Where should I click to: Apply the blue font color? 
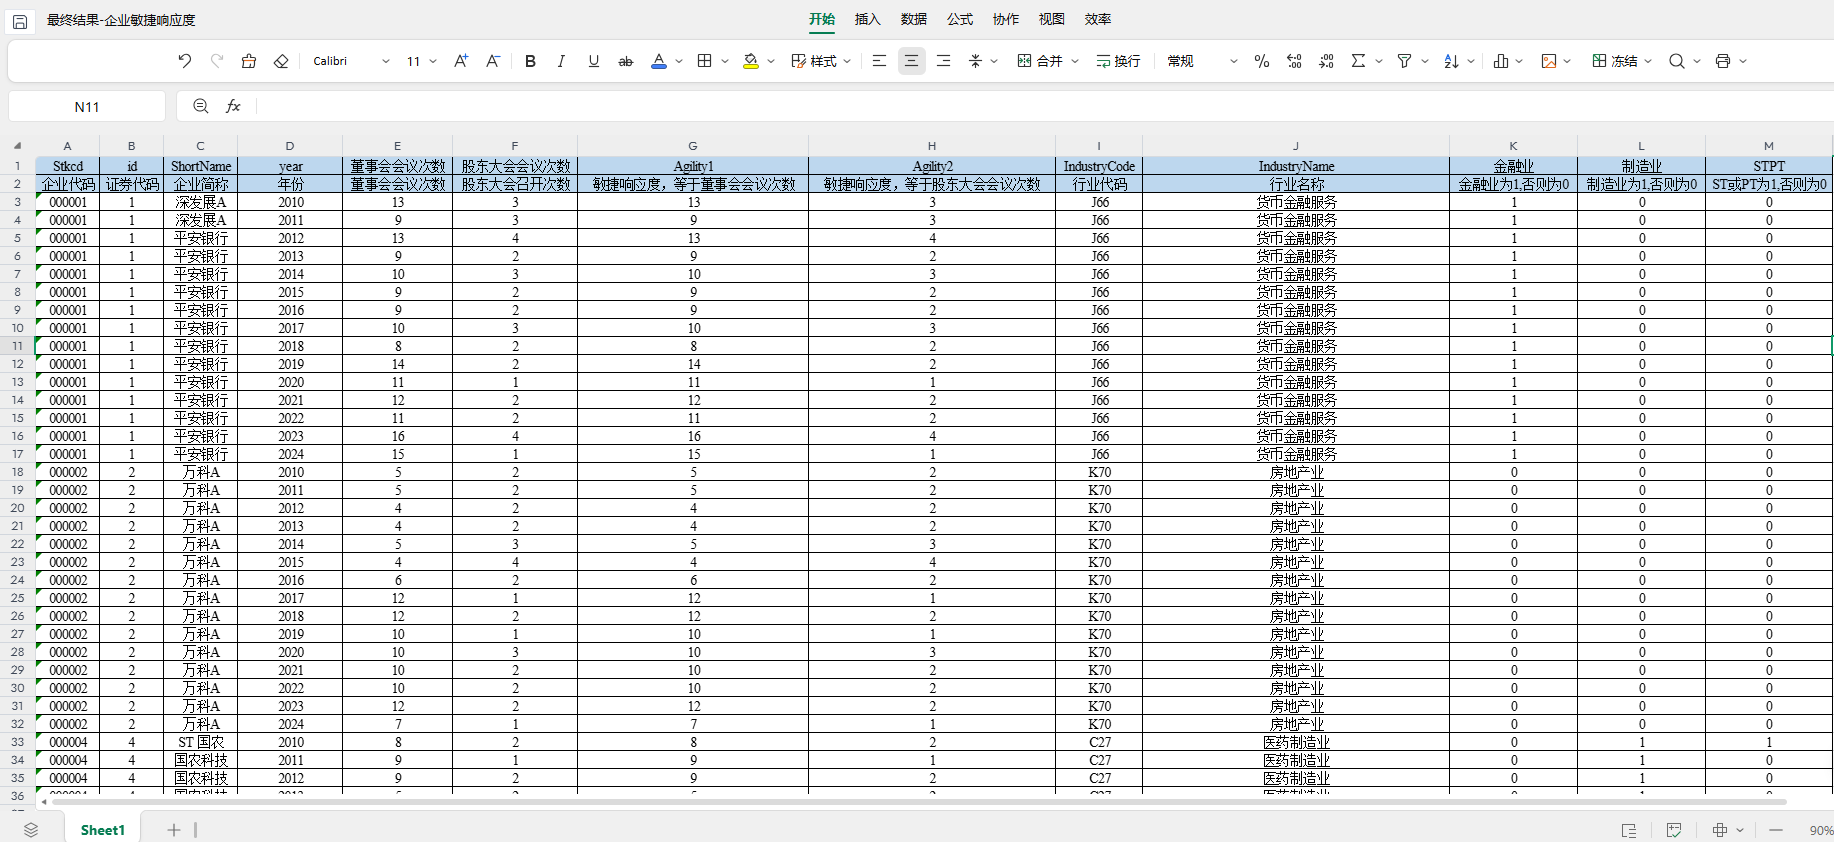point(659,61)
